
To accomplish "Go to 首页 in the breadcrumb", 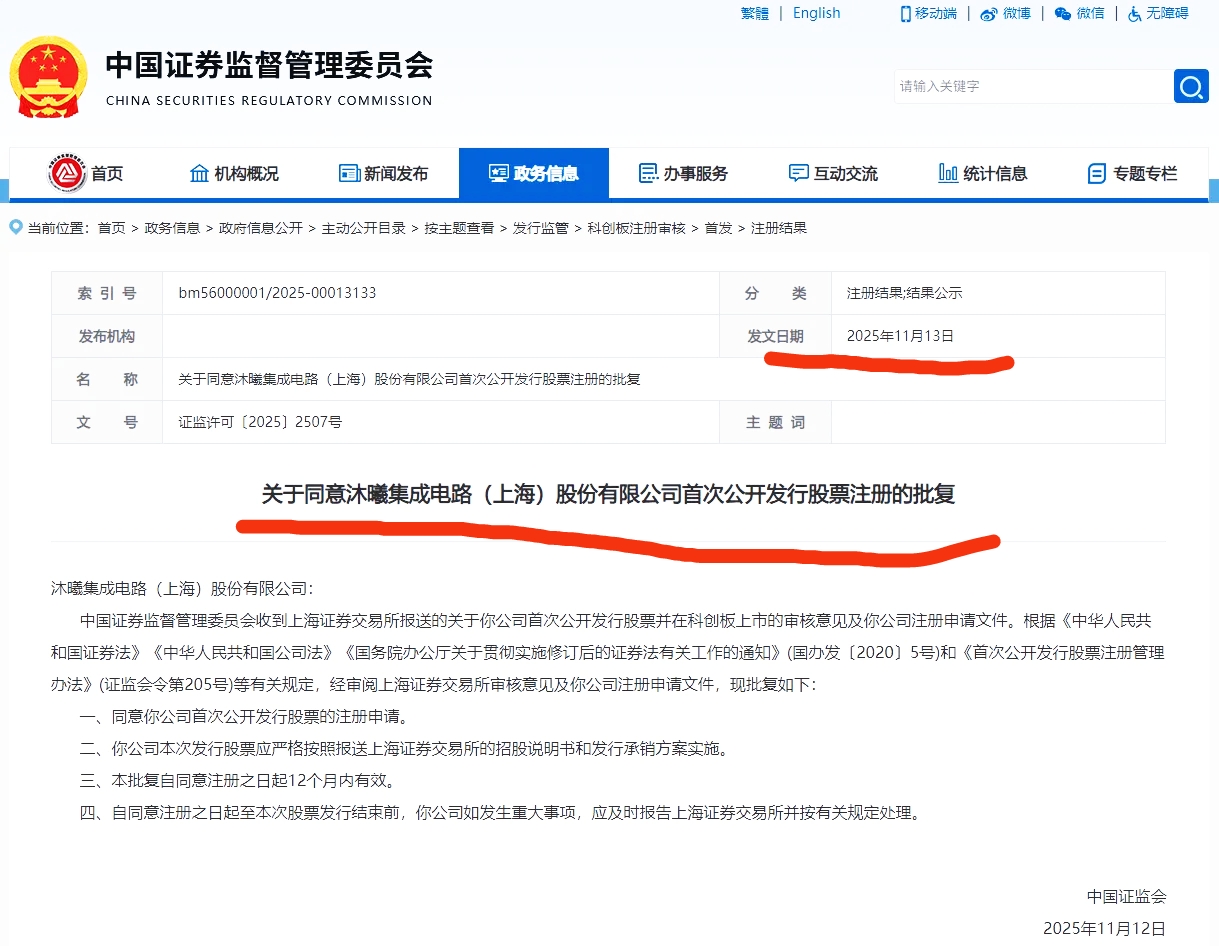I will 111,228.
